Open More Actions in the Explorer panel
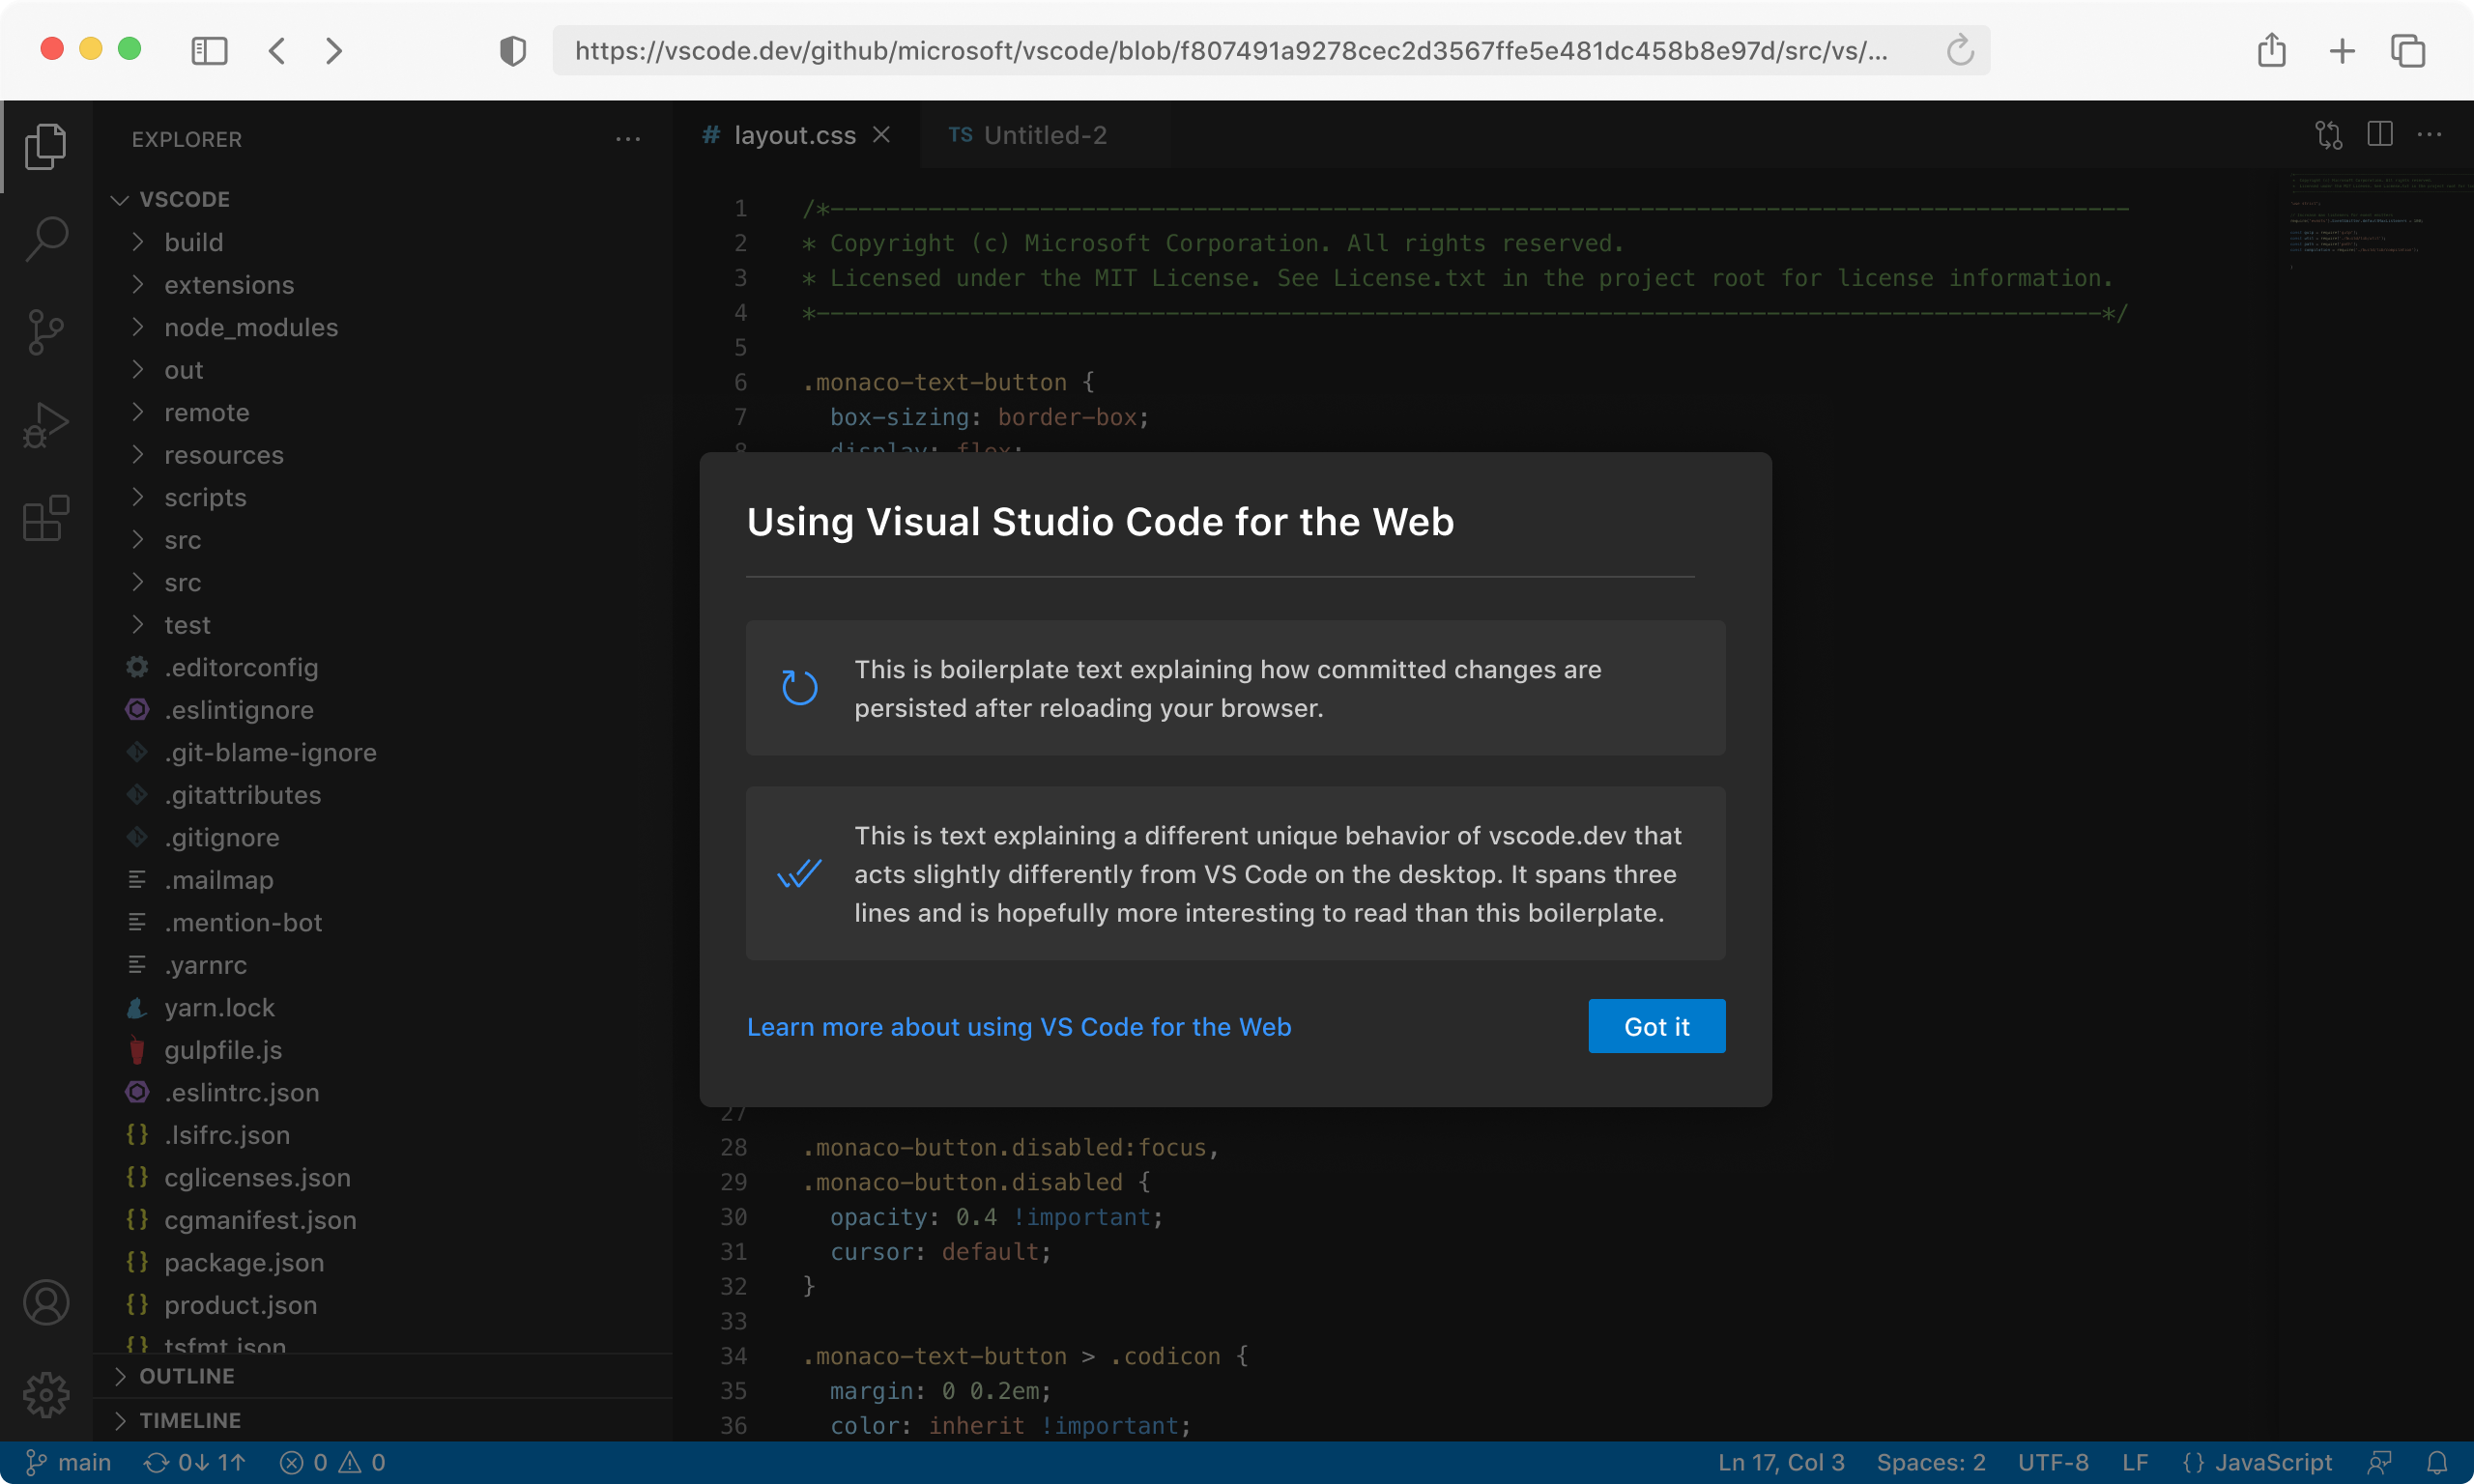 [x=628, y=139]
